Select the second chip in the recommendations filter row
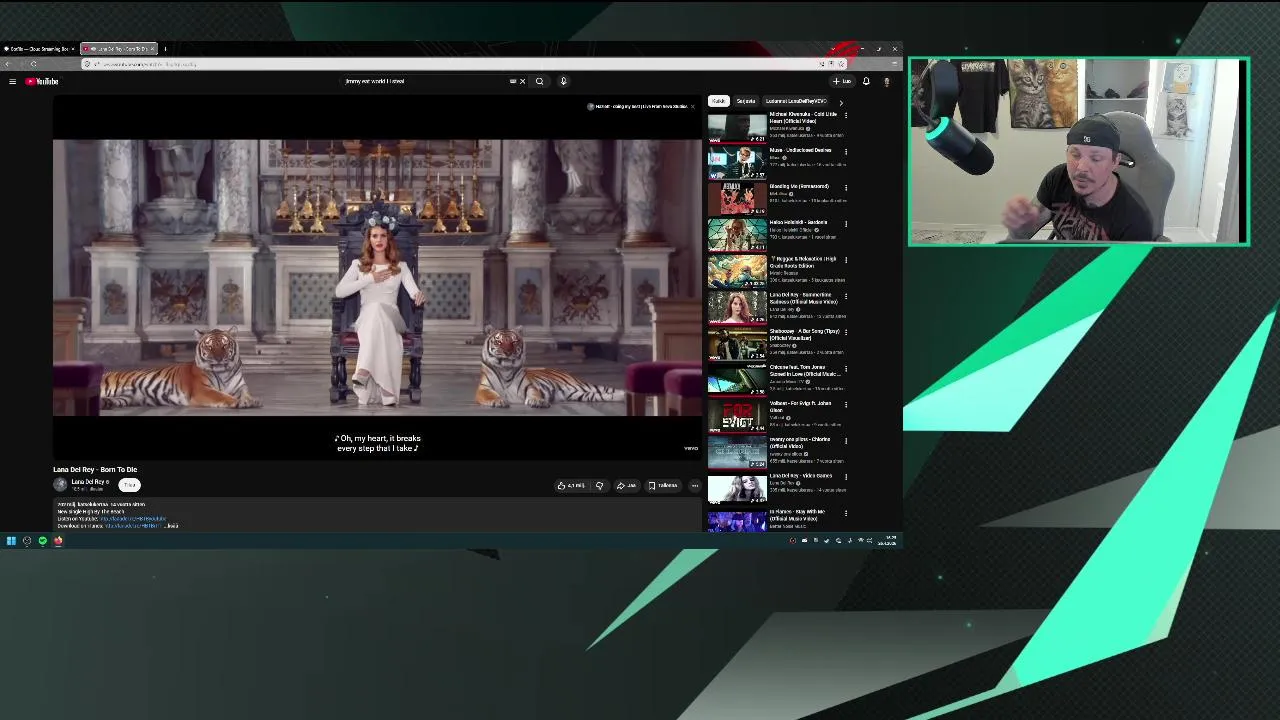 pos(746,101)
